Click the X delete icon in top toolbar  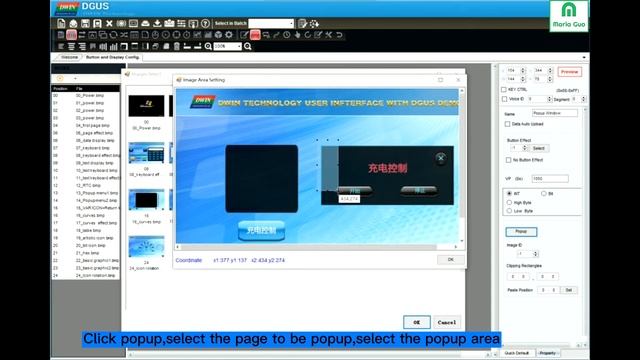pyautogui.click(x=109, y=24)
